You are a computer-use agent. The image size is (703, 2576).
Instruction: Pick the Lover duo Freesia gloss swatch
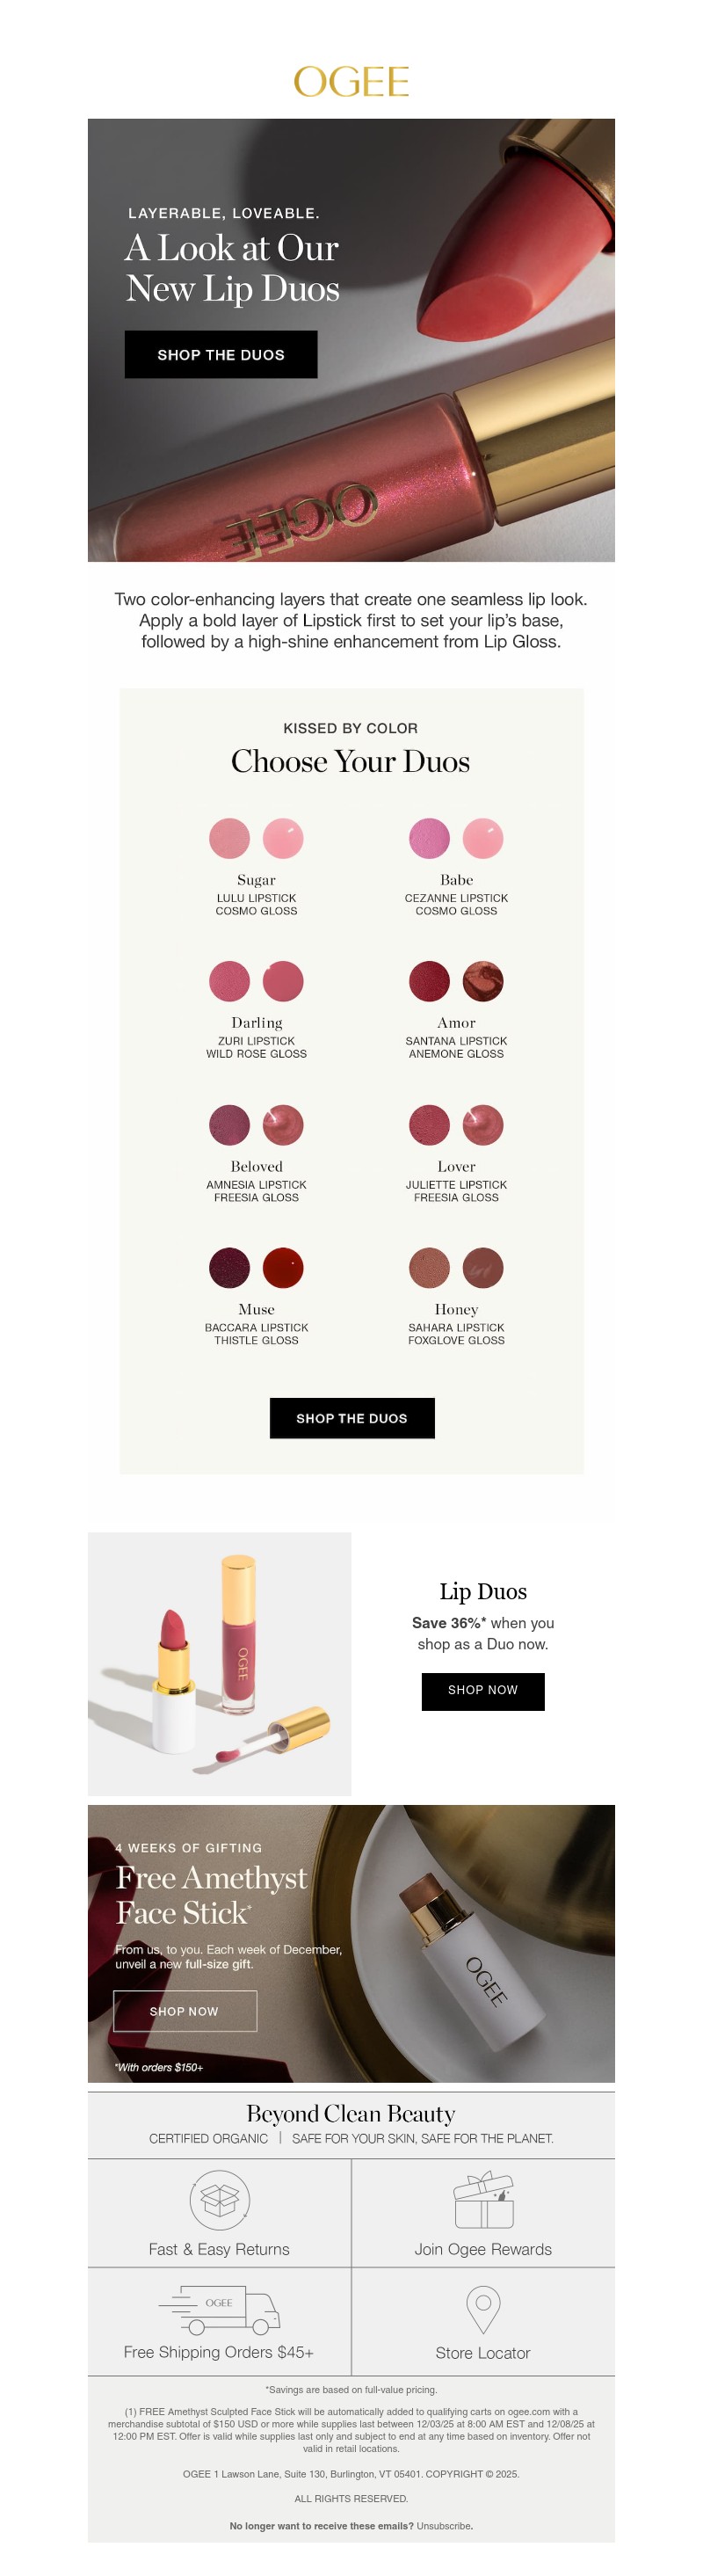[483, 1125]
